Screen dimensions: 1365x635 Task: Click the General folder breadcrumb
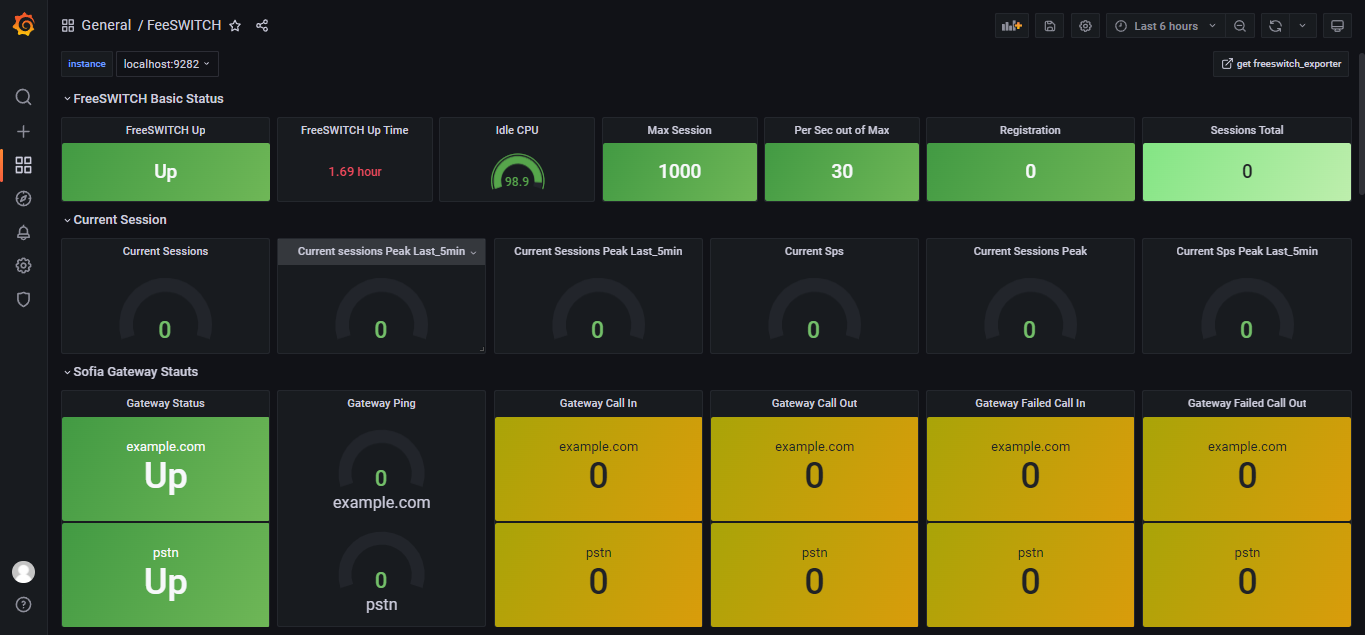click(107, 26)
